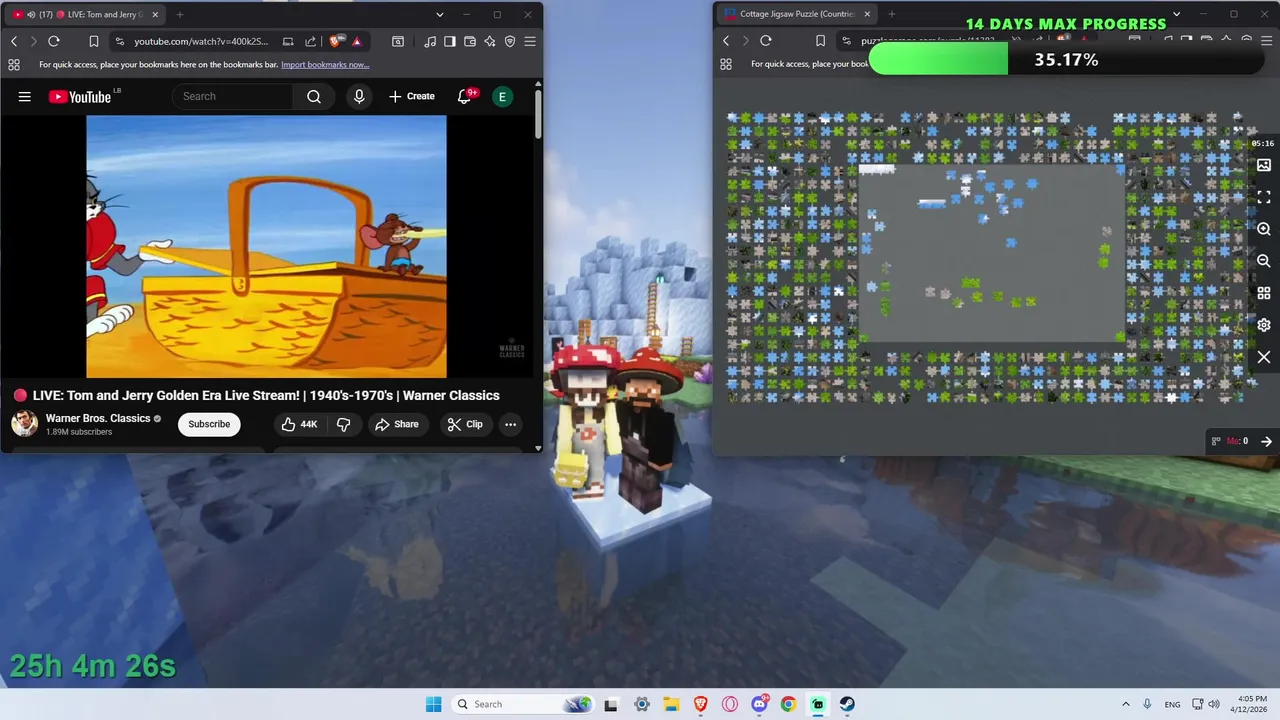The image size is (1280, 720).
Task: Open Warner Bros. Classics channel avatar
Action: 25,424
